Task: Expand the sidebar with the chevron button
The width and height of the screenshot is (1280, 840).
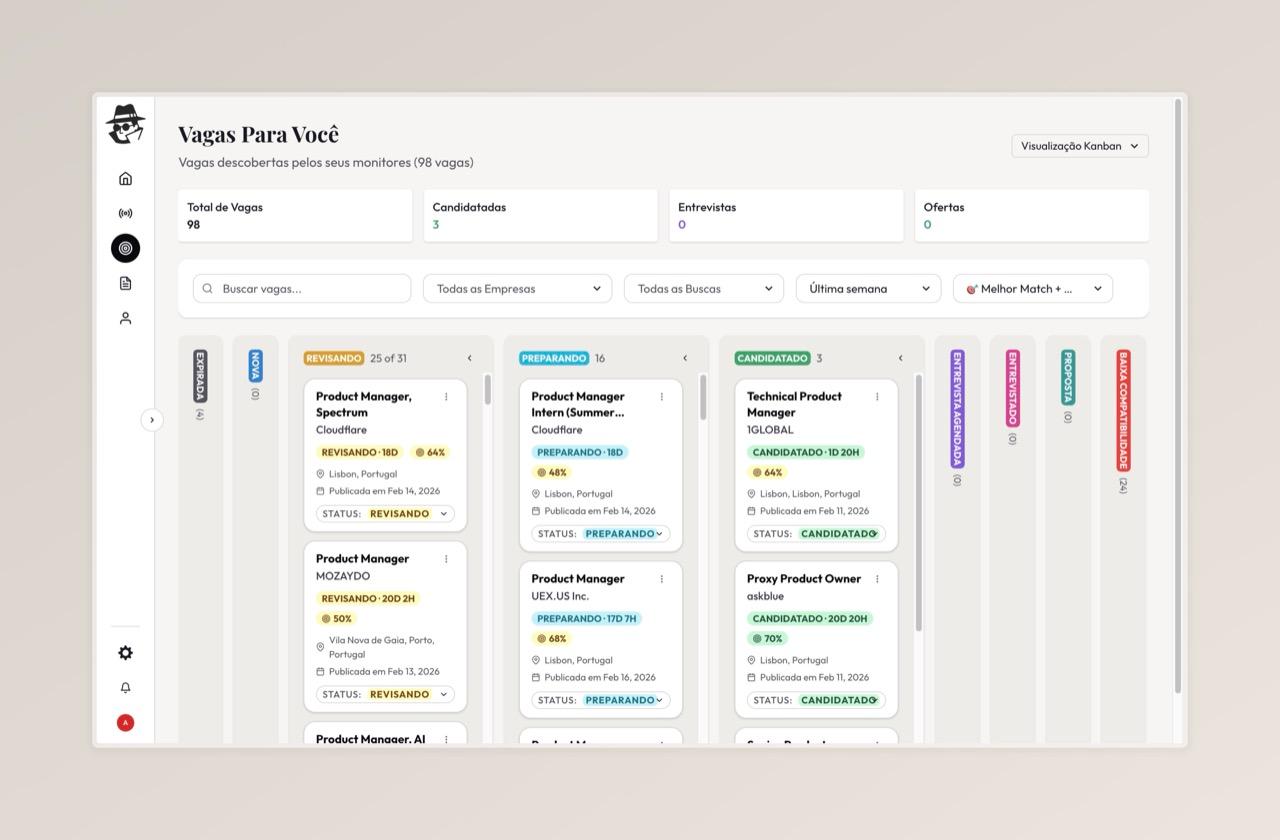Action: pos(152,420)
